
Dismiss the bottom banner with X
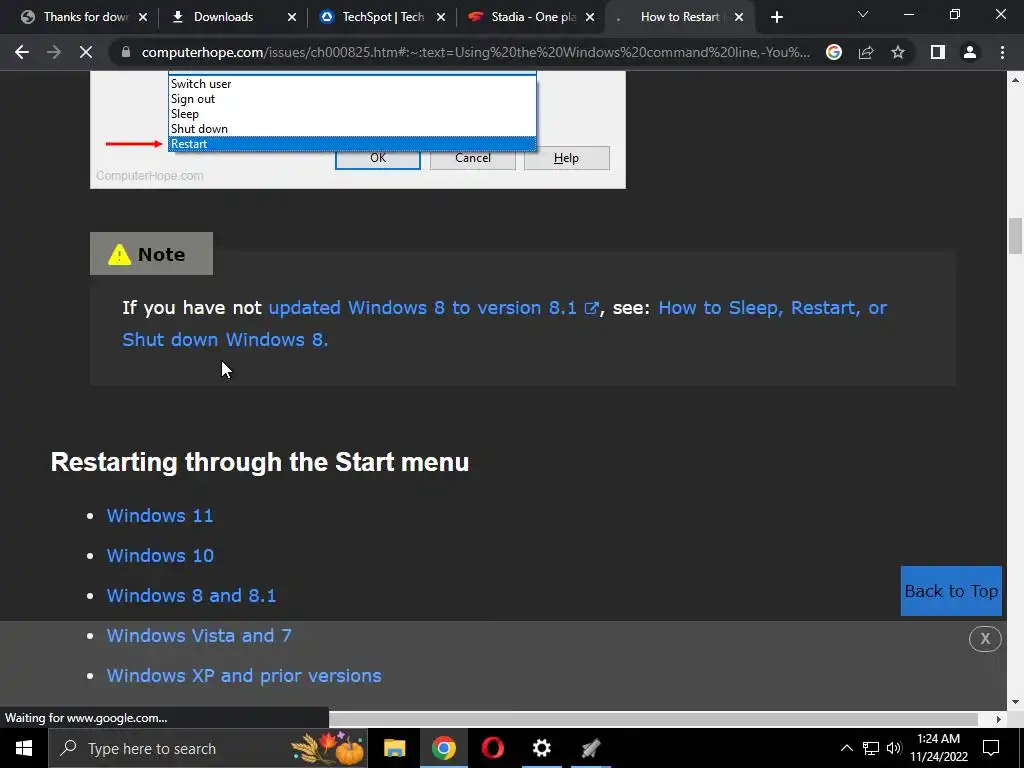pos(985,638)
